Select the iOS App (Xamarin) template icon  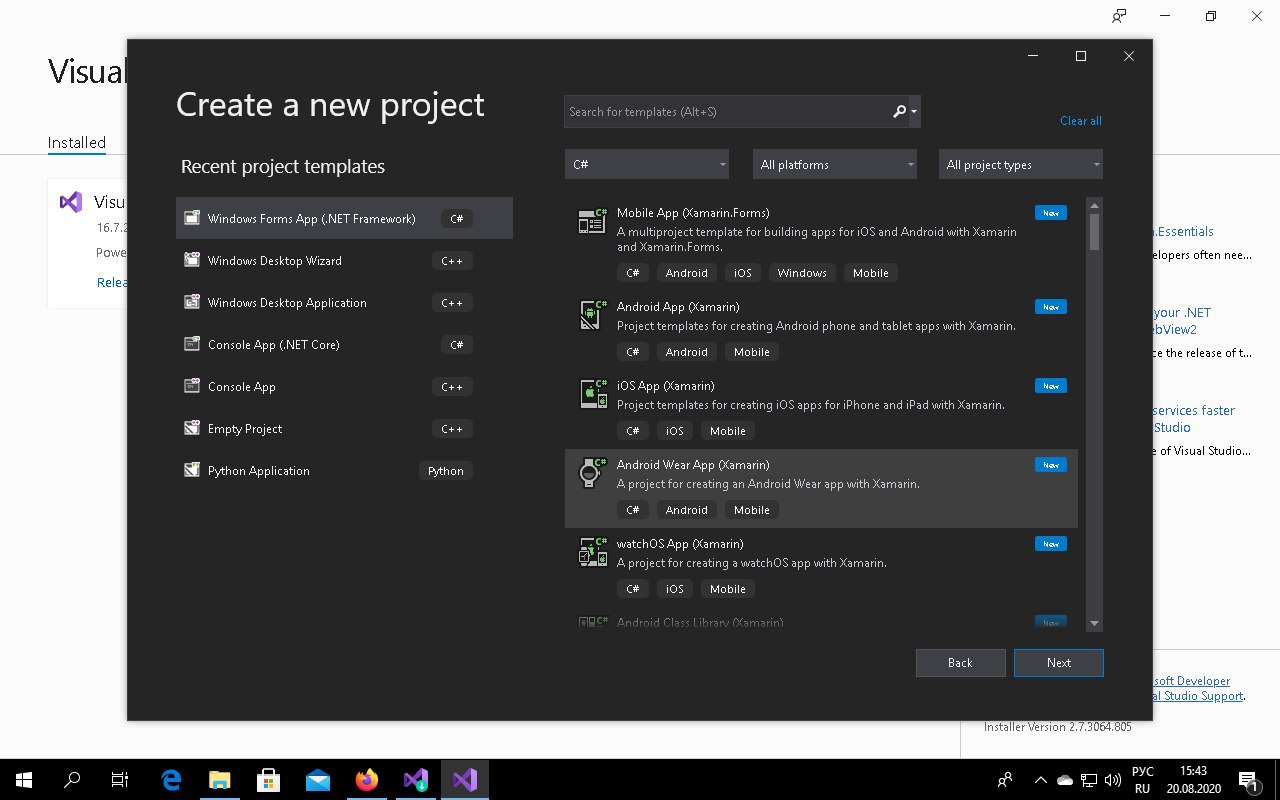(x=593, y=394)
